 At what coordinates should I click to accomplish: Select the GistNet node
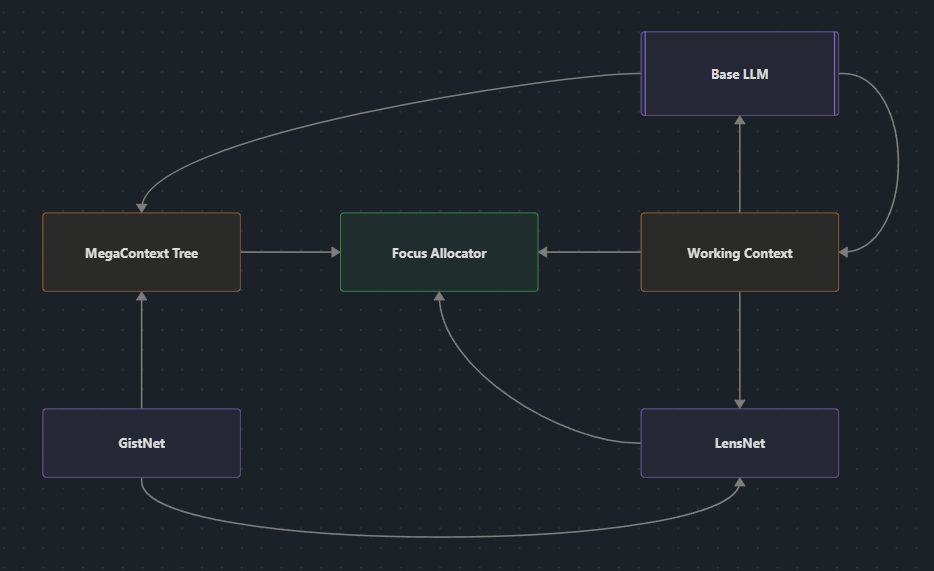141,443
